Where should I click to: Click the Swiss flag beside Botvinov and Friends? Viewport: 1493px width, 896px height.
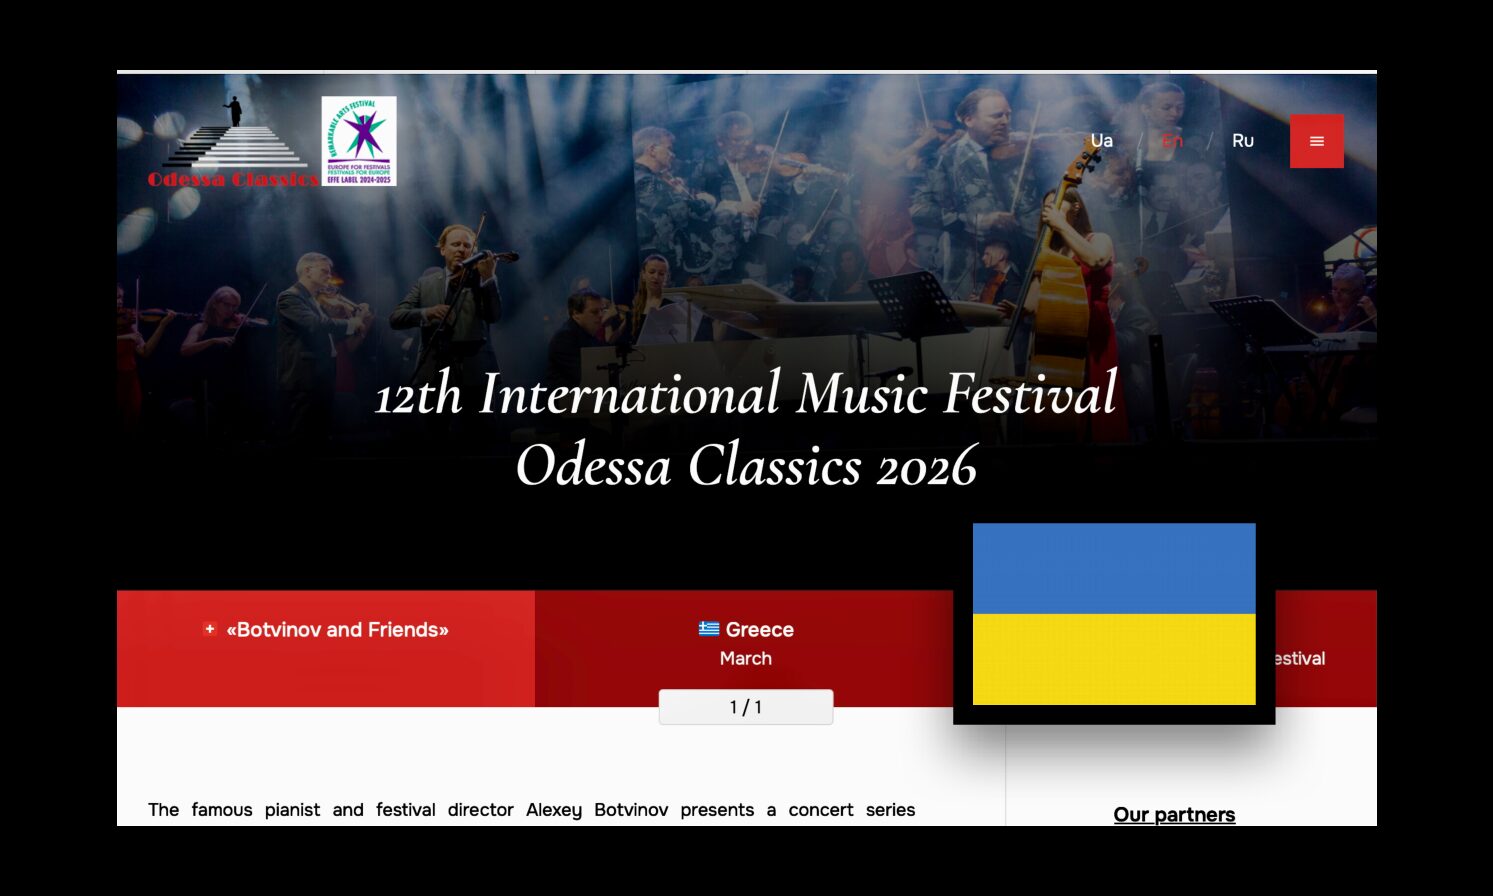pyautogui.click(x=210, y=629)
